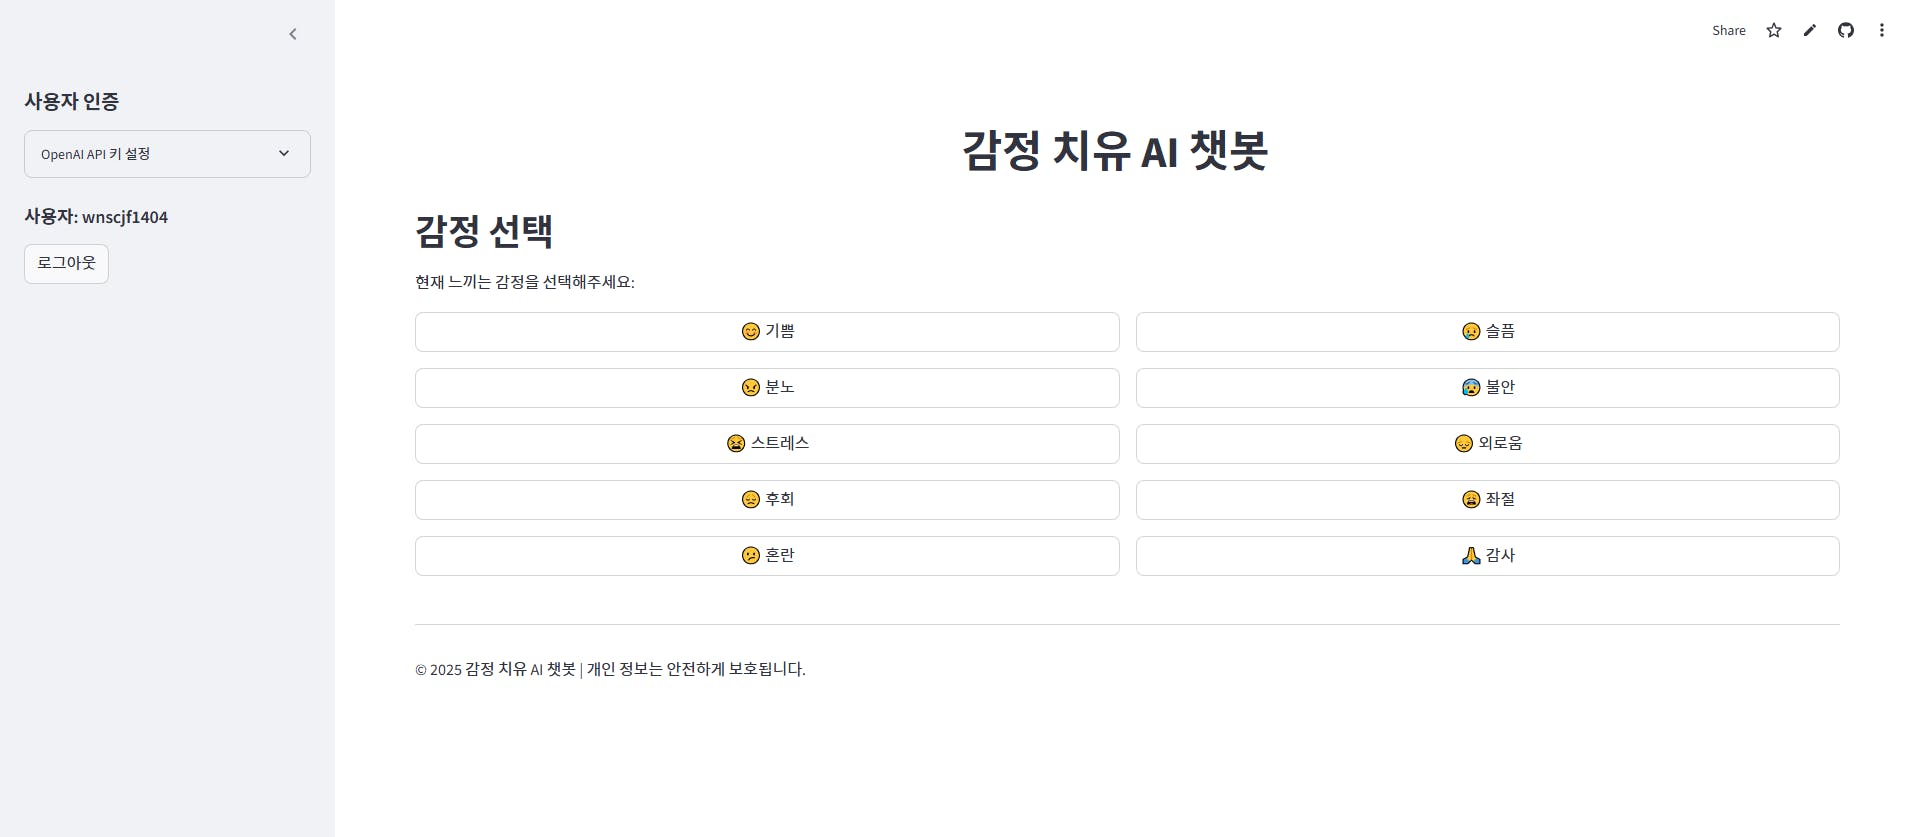Image resolution: width=1906 pixels, height=837 pixels.
Task: Choose the 불안 emotion
Action: click(1488, 388)
